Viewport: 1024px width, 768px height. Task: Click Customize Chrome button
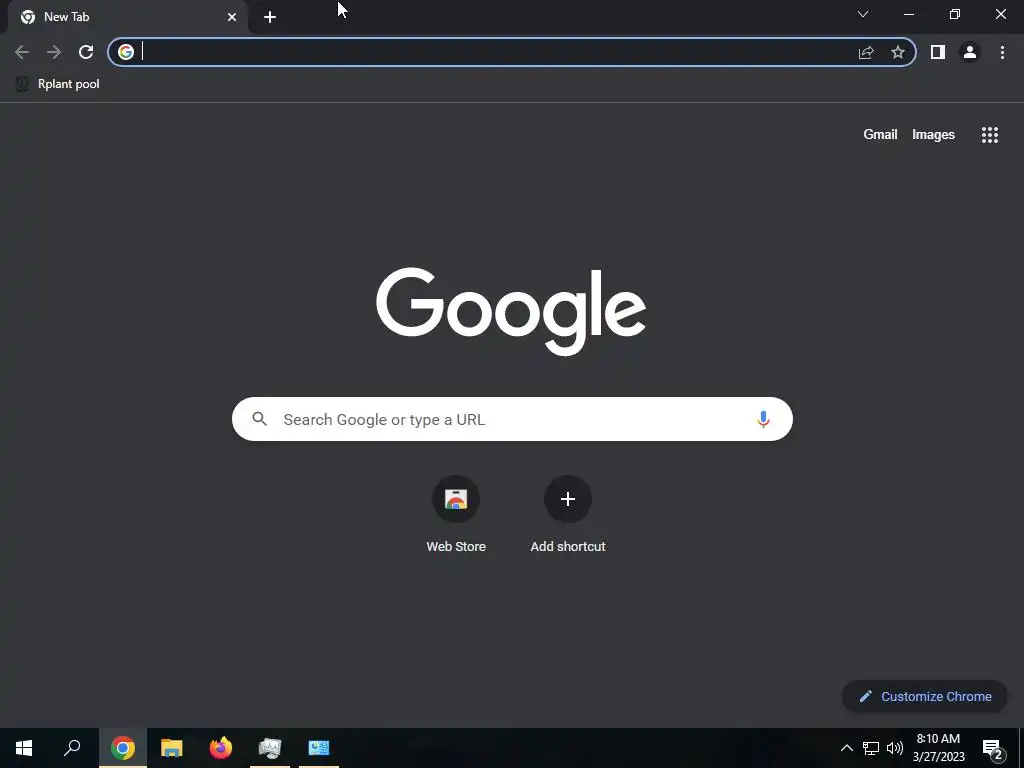coord(925,696)
